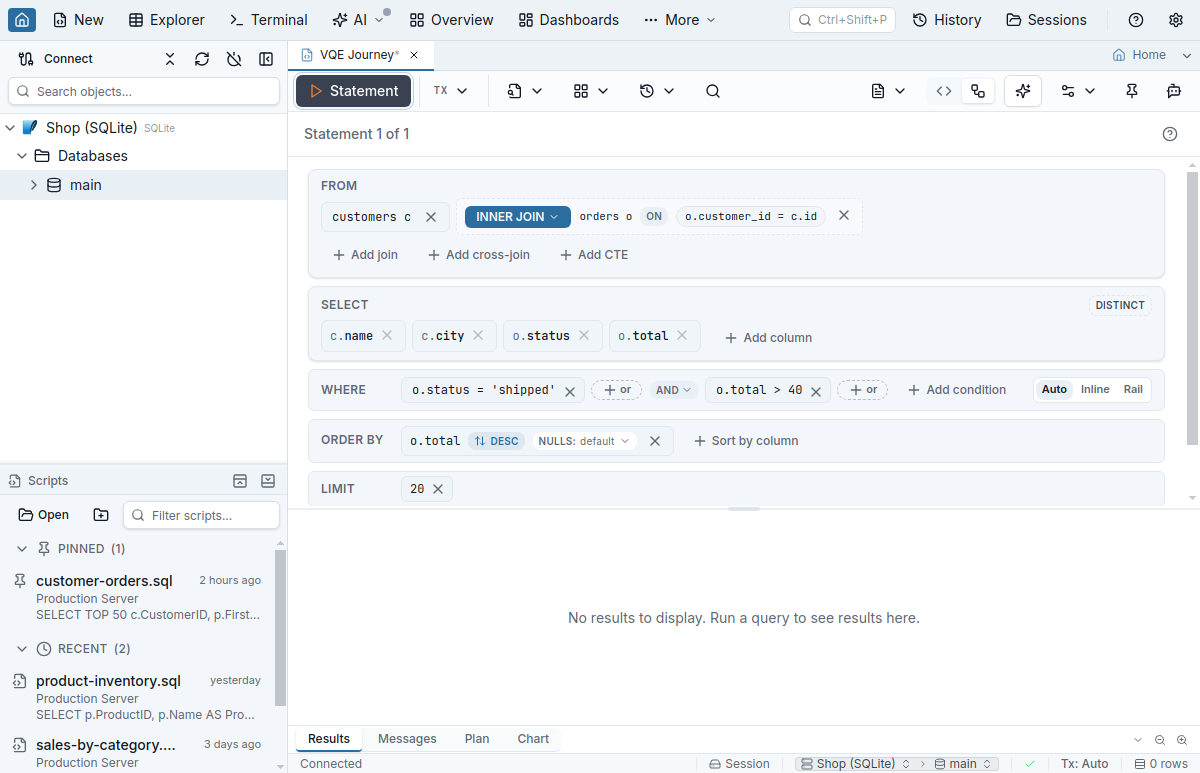
Task: Click the Home icon button
Action: [x=22, y=20]
